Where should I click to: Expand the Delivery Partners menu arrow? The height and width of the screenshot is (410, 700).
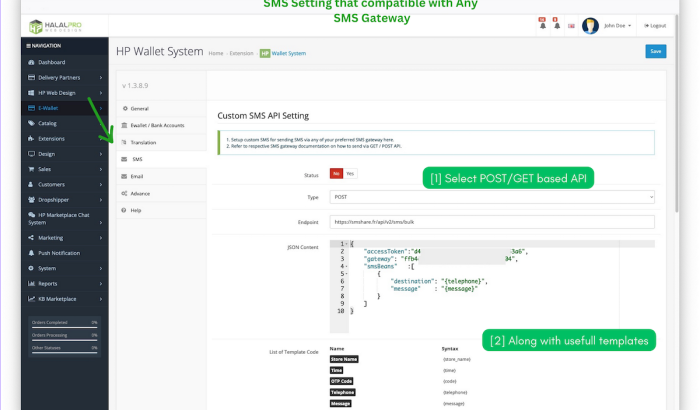(x=100, y=78)
